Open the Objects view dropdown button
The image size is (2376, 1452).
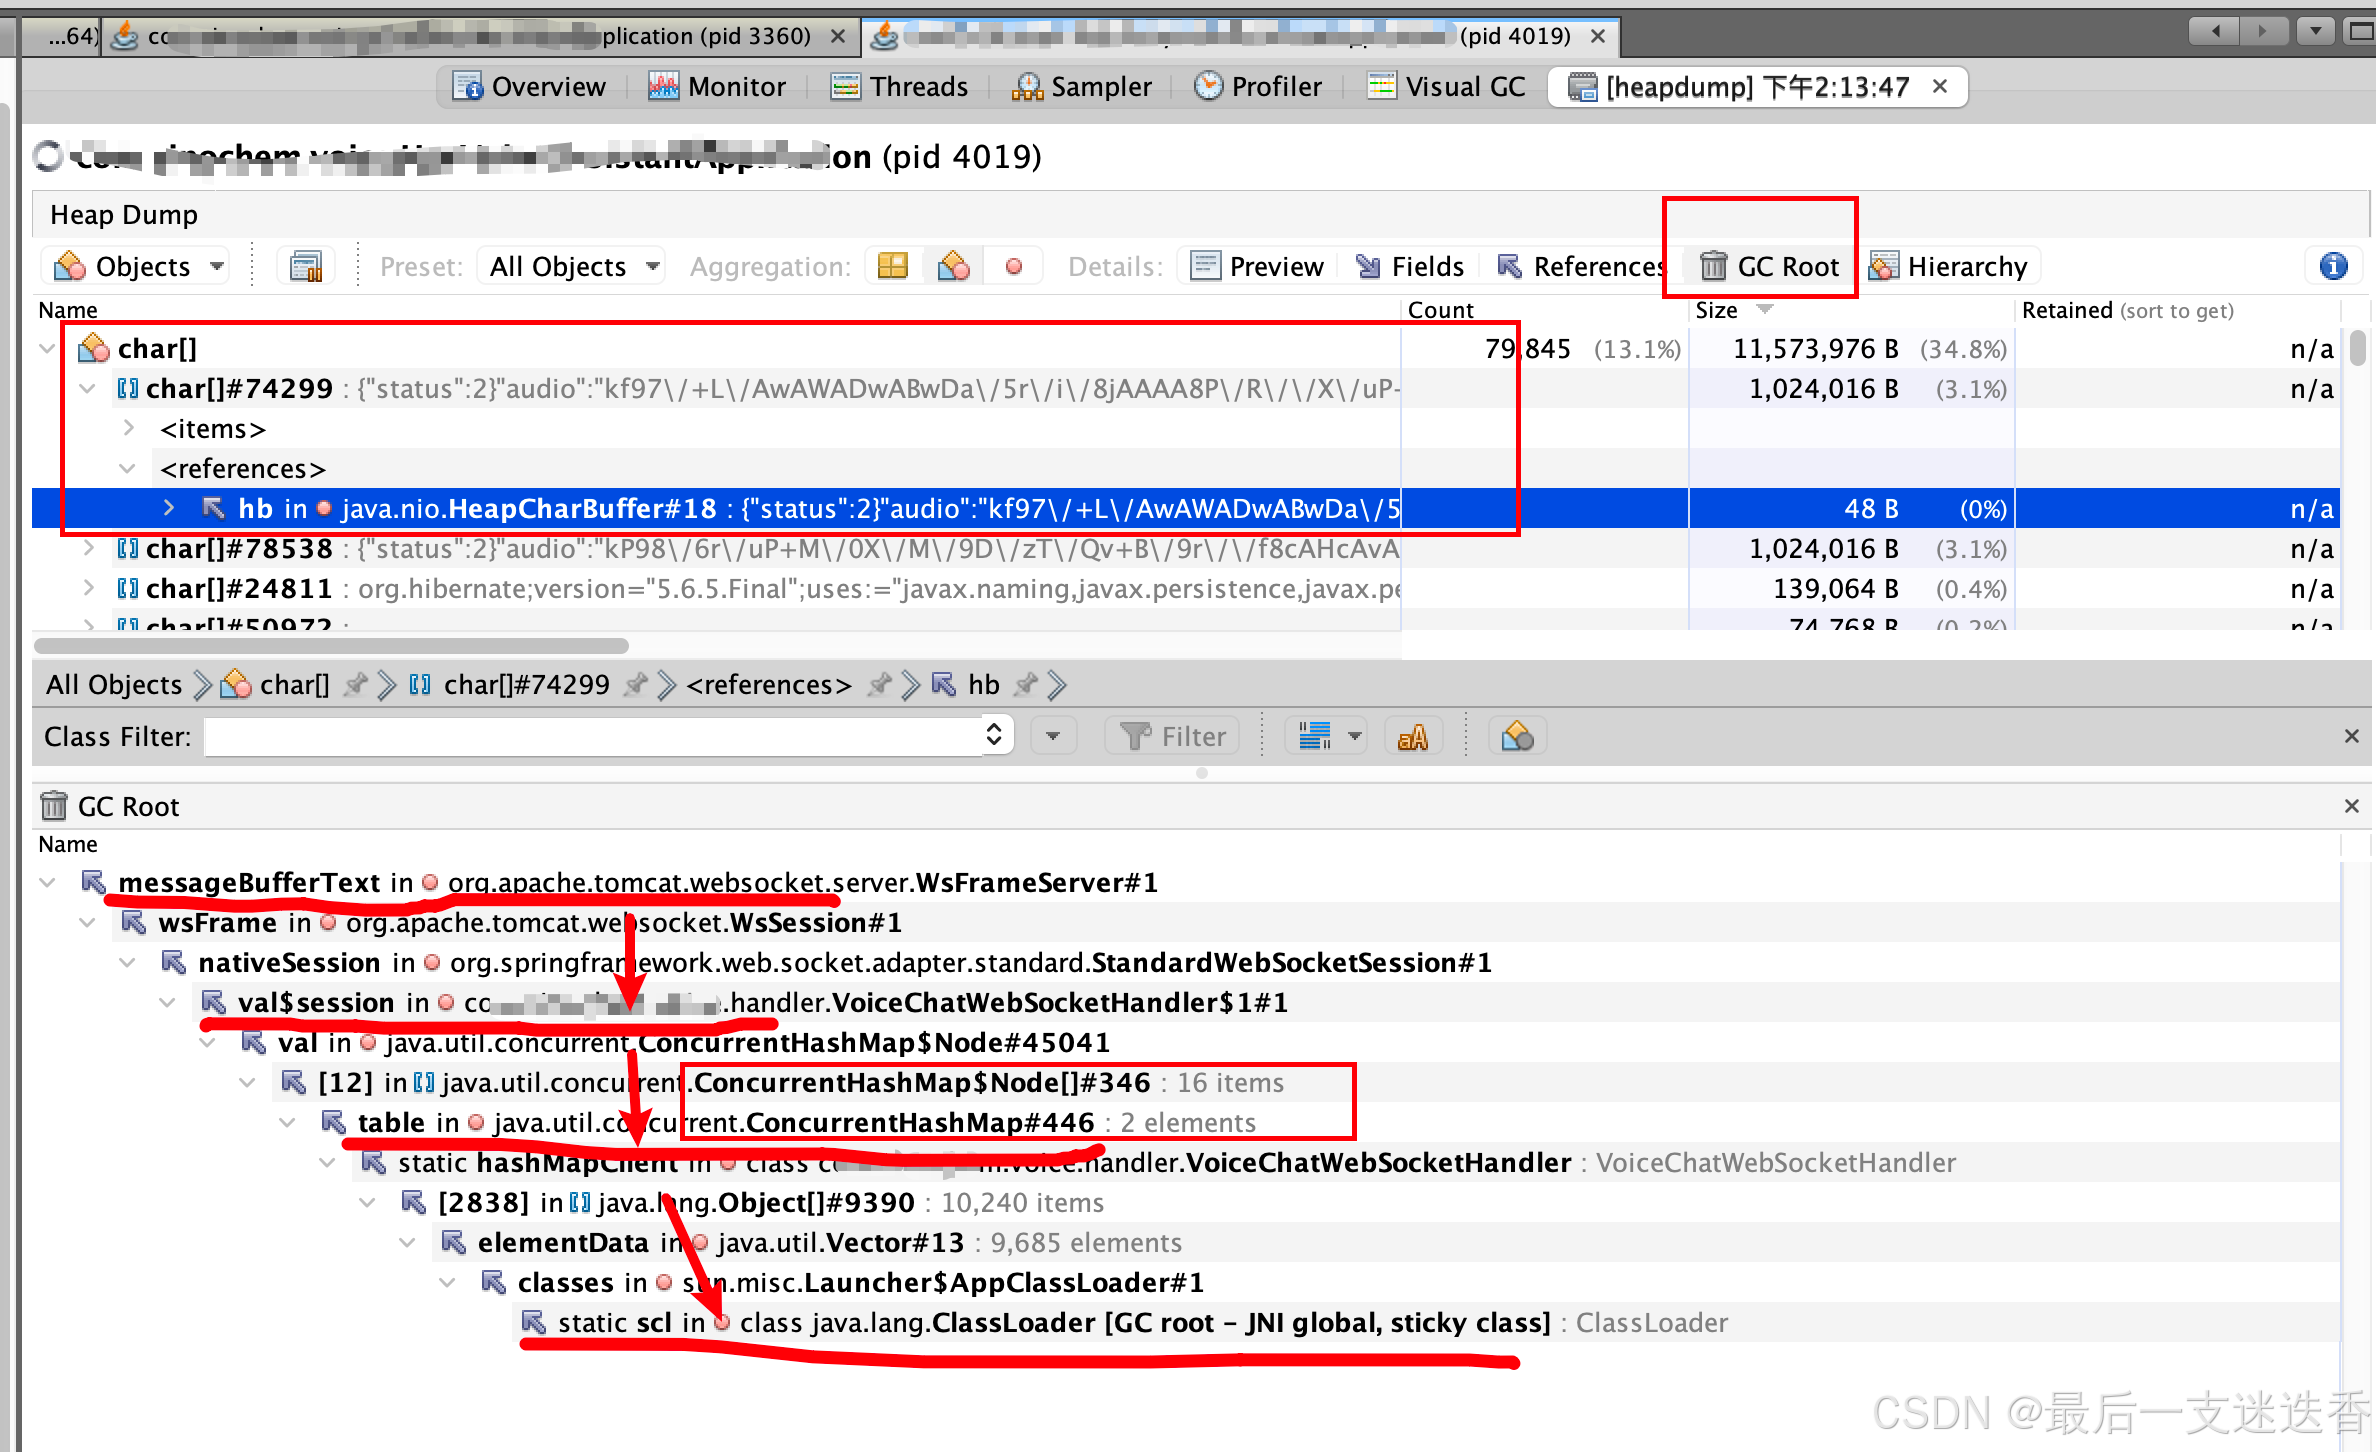(136, 266)
